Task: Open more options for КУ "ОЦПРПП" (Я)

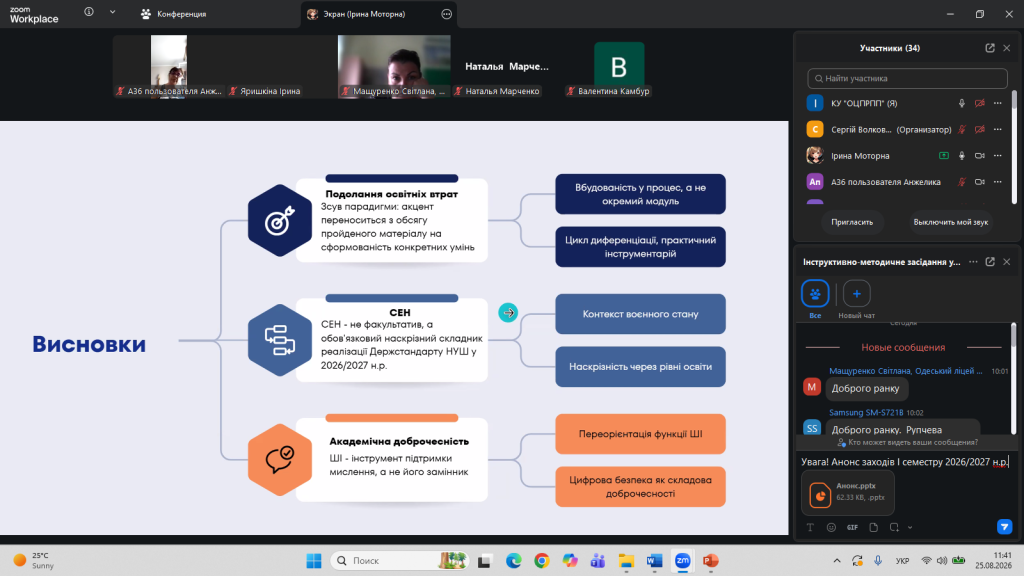Action: click(998, 103)
